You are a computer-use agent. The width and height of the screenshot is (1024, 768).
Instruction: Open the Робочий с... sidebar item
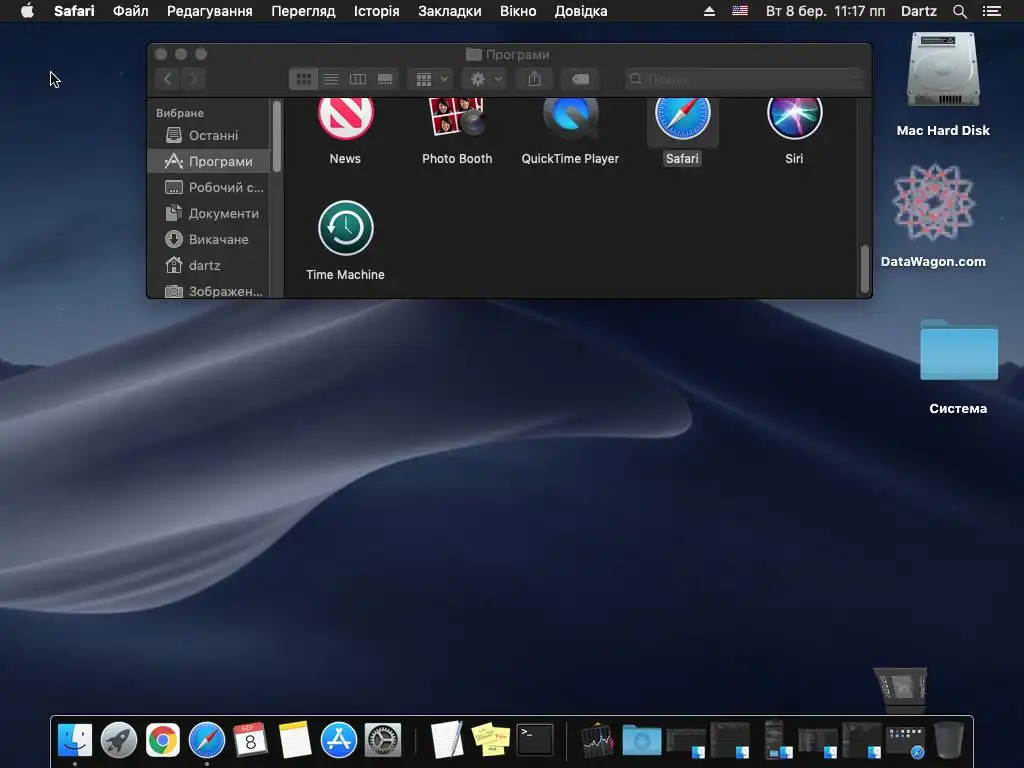pos(209,187)
